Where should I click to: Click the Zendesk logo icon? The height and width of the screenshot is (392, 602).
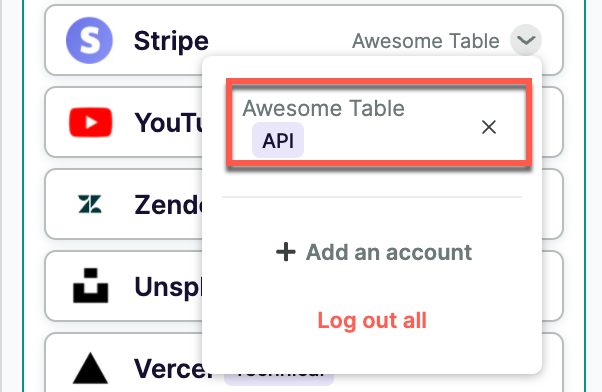[x=90, y=204]
